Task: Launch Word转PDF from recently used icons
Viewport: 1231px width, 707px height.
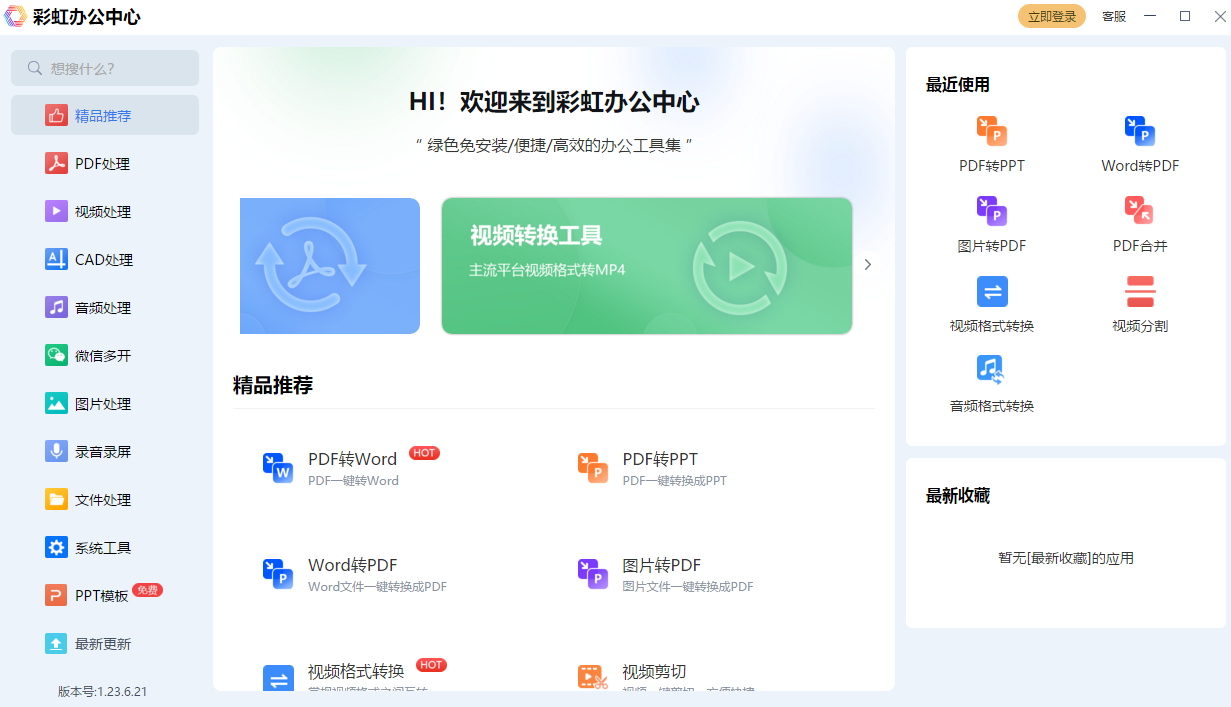Action: click(x=1140, y=131)
